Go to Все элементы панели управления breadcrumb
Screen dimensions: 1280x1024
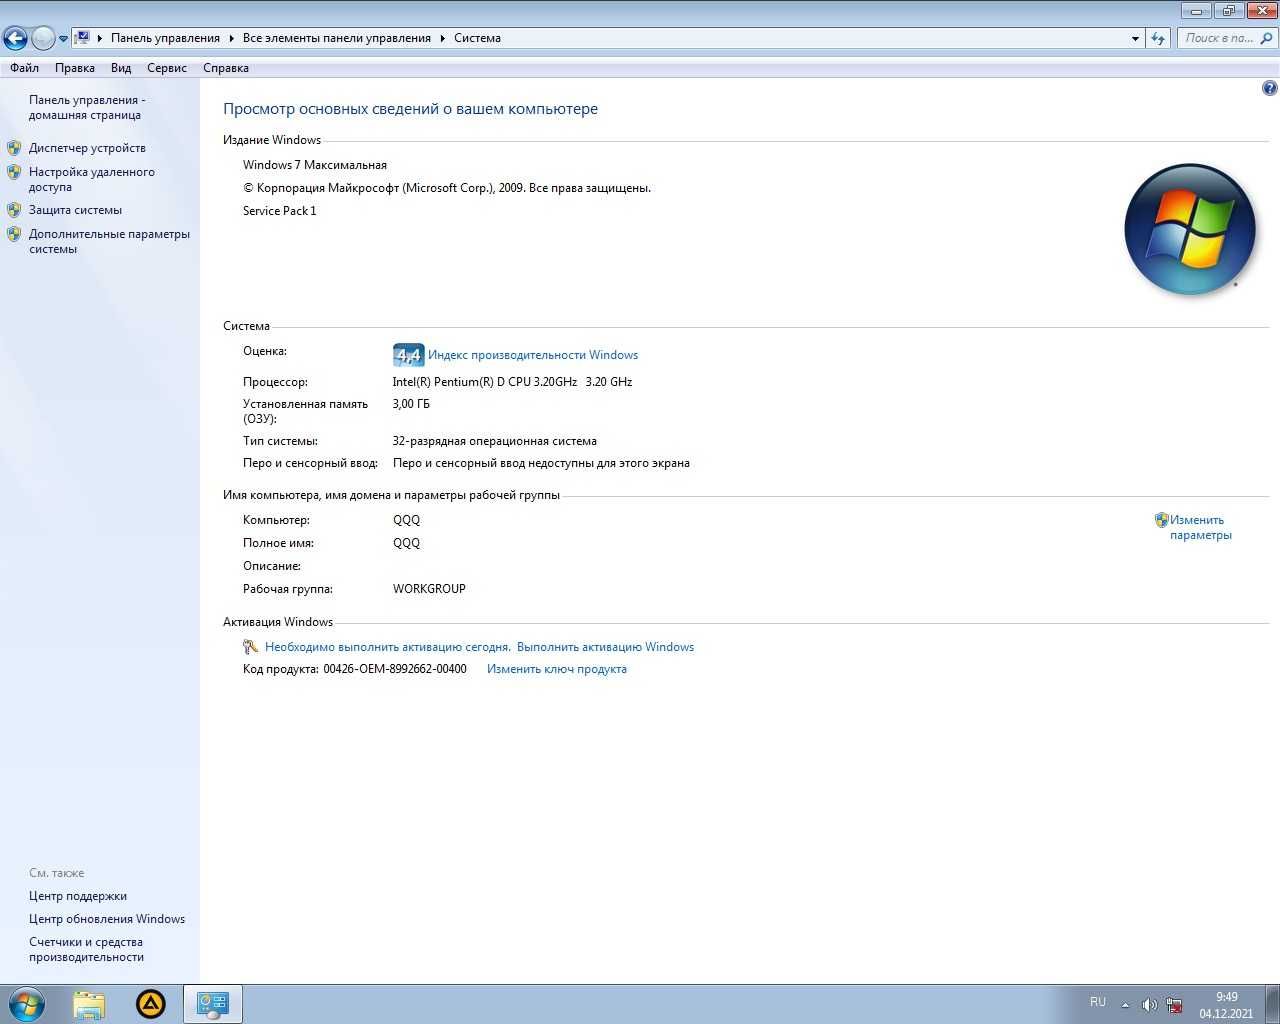point(337,38)
